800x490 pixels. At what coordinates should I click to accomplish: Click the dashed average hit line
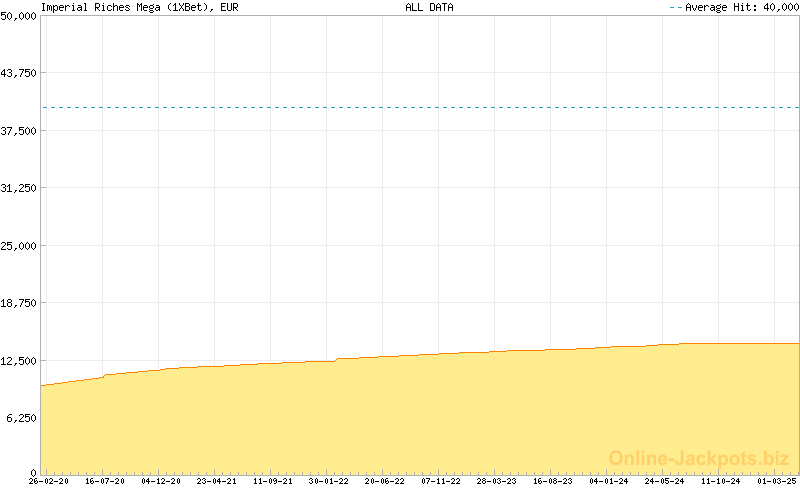(420, 107)
